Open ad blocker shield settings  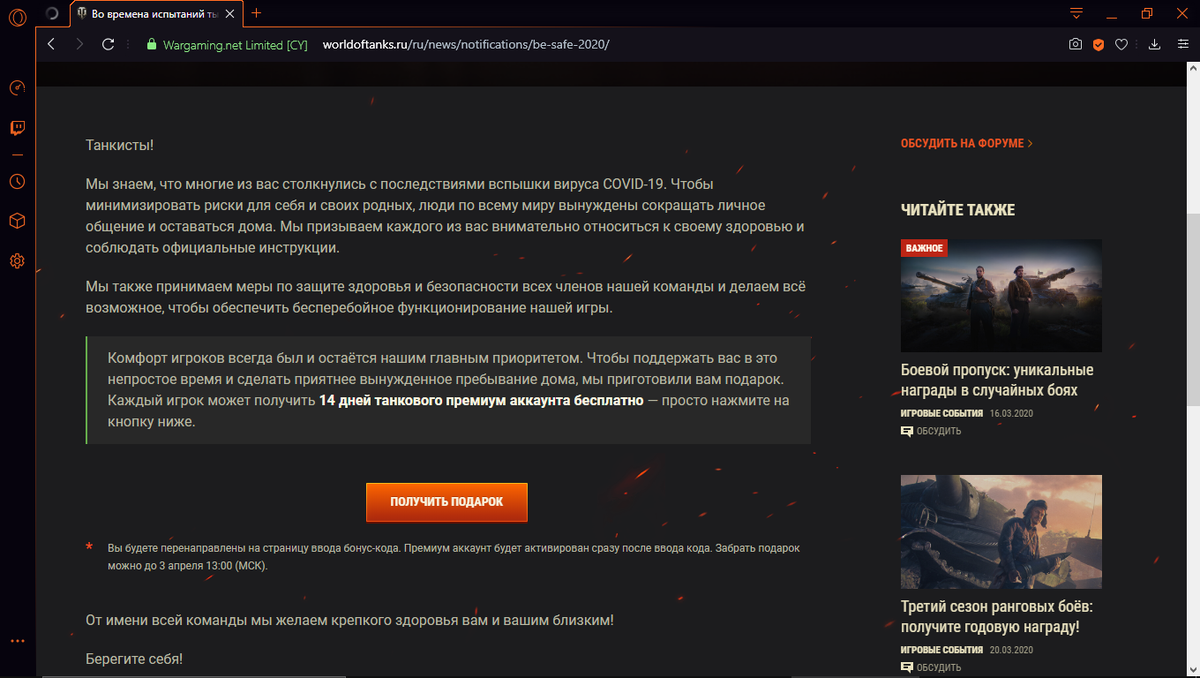tap(1098, 45)
